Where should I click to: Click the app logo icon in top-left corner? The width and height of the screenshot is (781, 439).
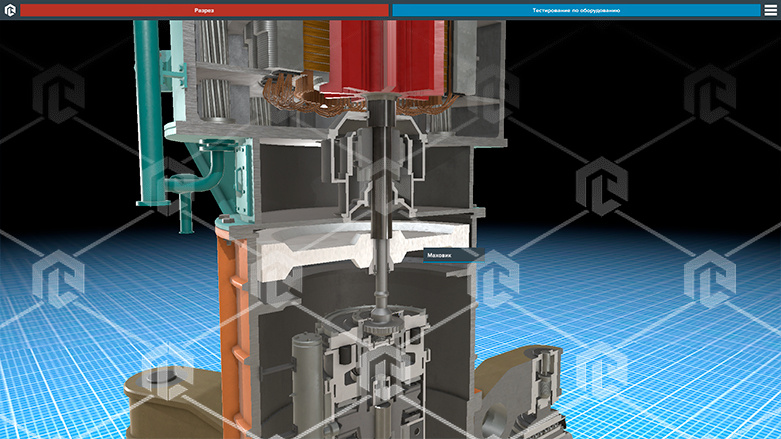pos(10,10)
